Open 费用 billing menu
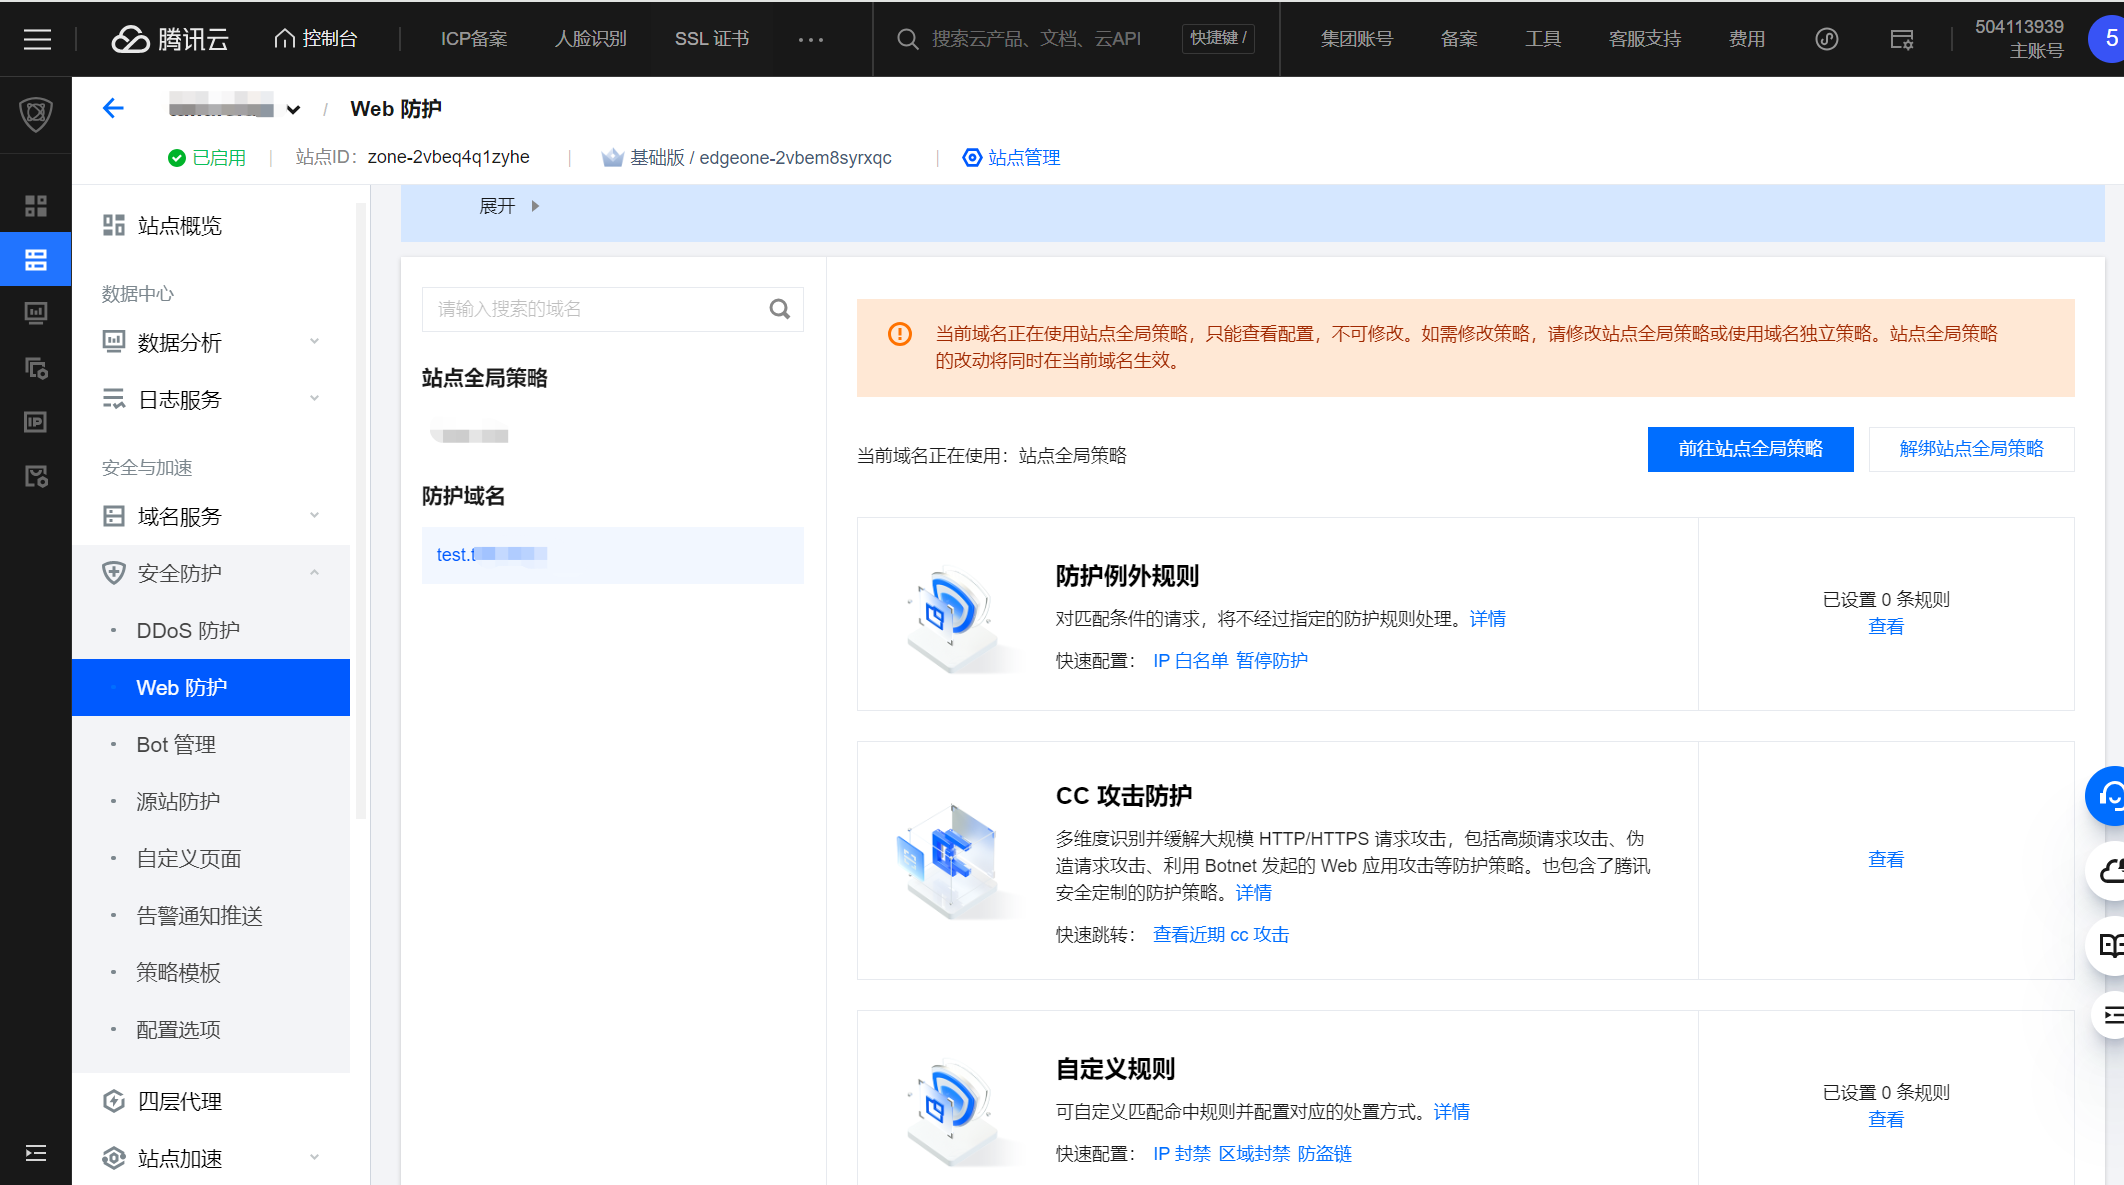Screen dimensions: 2124x1185 pyautogui.click(x=1747, y=39)
